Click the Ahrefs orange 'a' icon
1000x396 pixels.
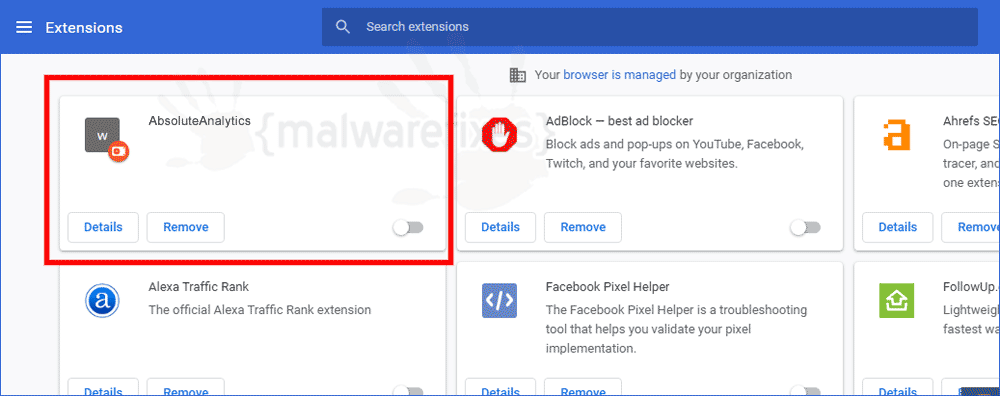tap(896, 136)
